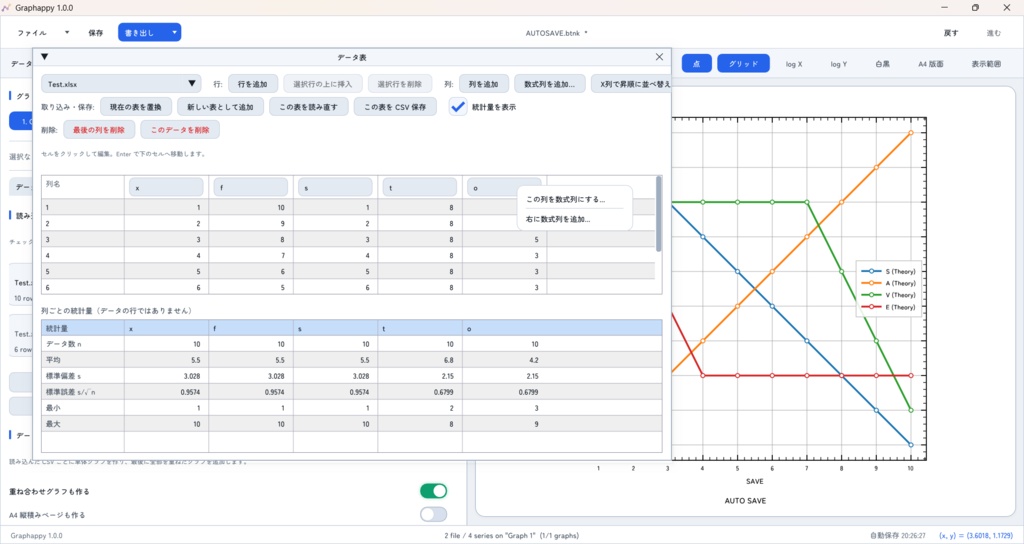Open 表示範囲 display range settings
Image resolution: width=1024 pixels, height=544 pixels.
click(985, 64)
